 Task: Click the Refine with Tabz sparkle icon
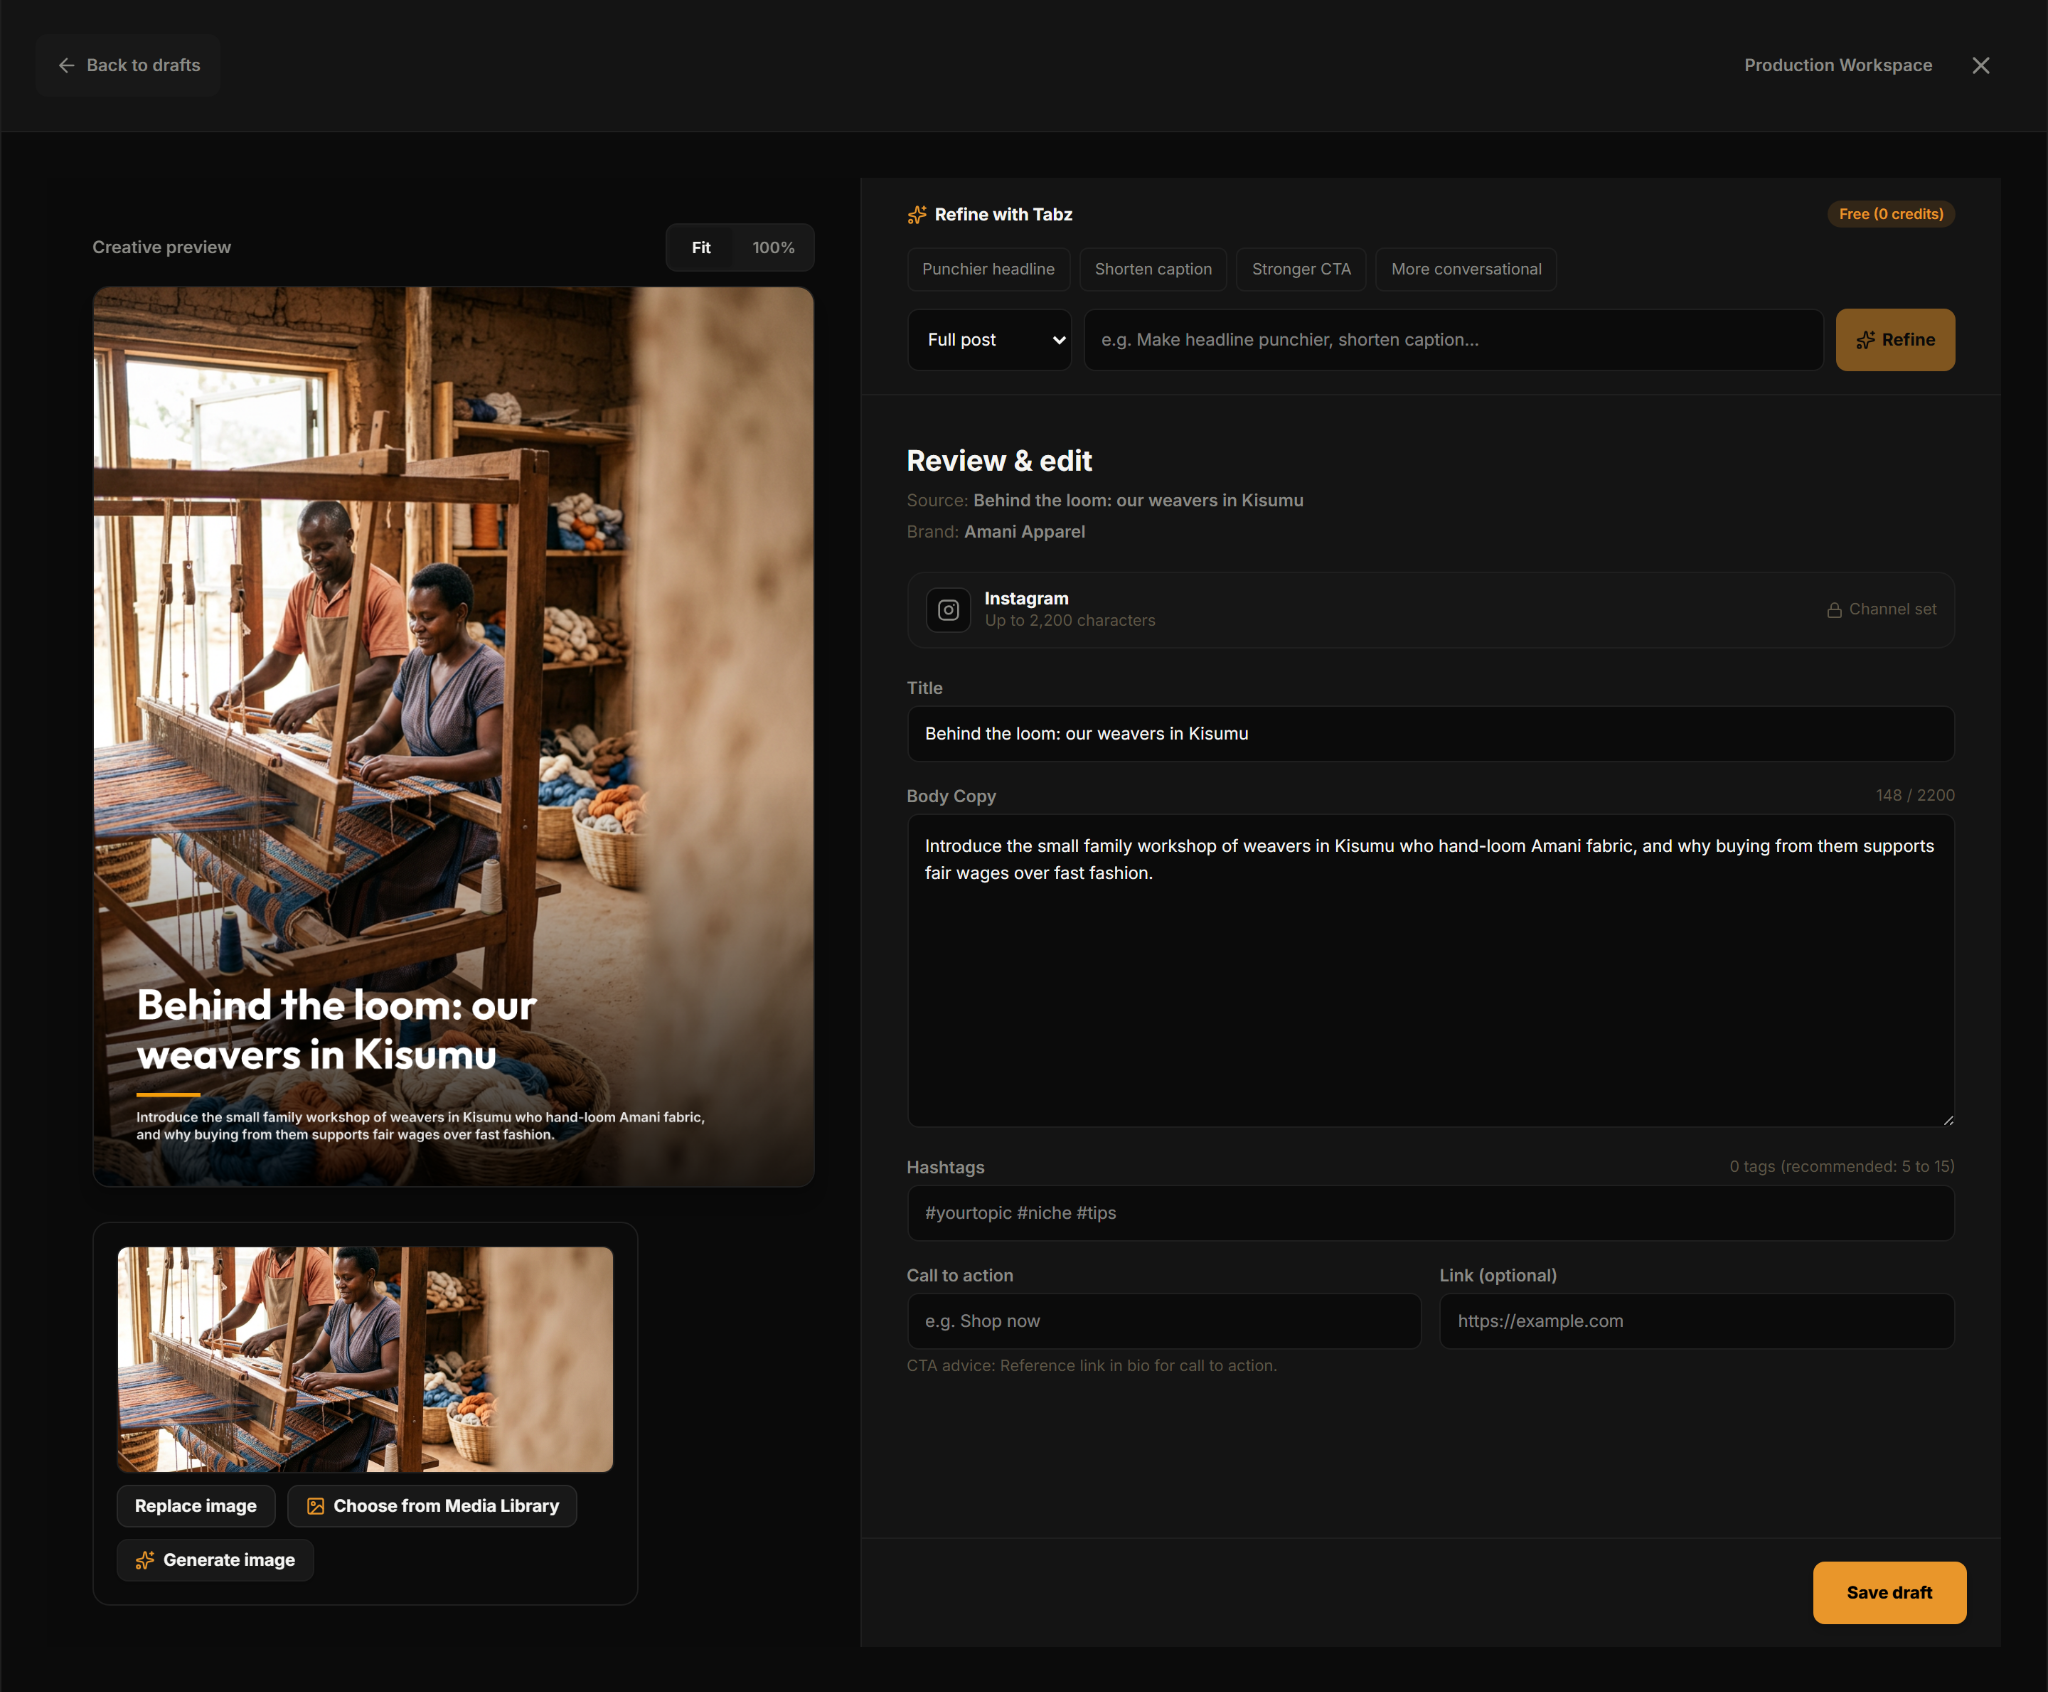[x=916, y=215]
